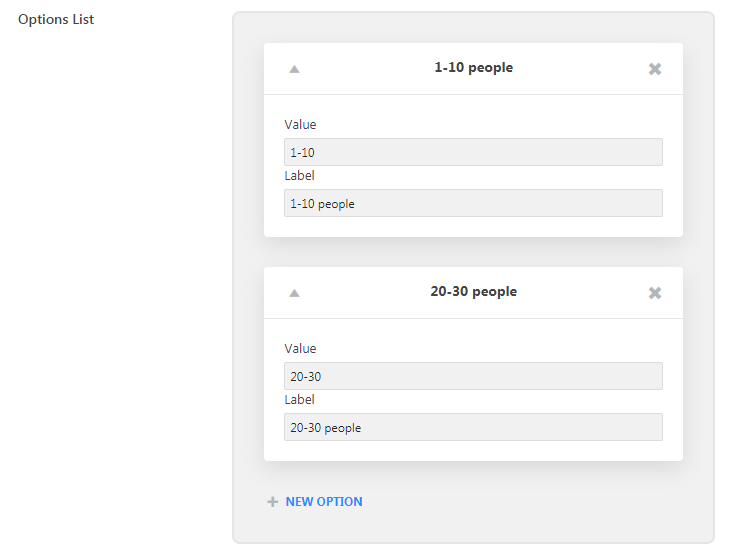Click the Options List heading
Viewport: 736px width, 553px height.
(56, 19)
